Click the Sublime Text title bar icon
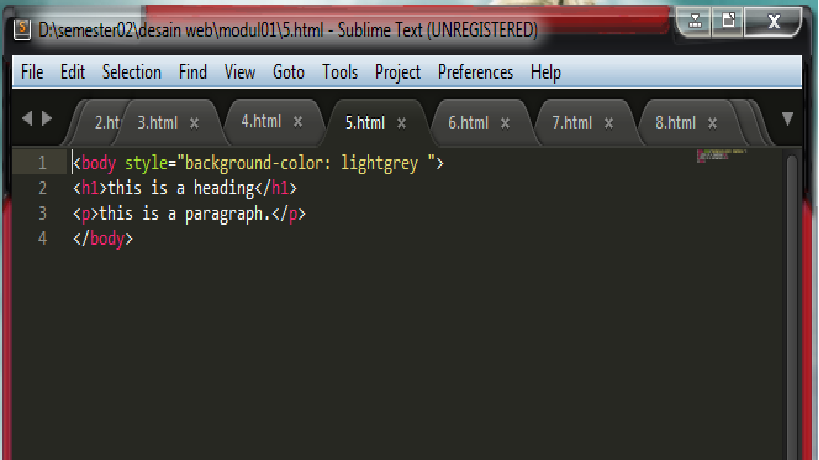The width and height of the screenshot is (819, 460). coord(22,29)
